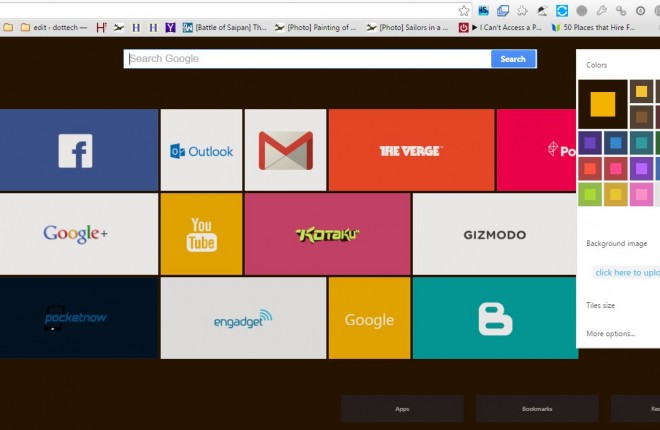Image resolution: width=660 pixels, height=430 pixels.
Task: Open the first bookmarks bar folder
Action: click(8, 28)
